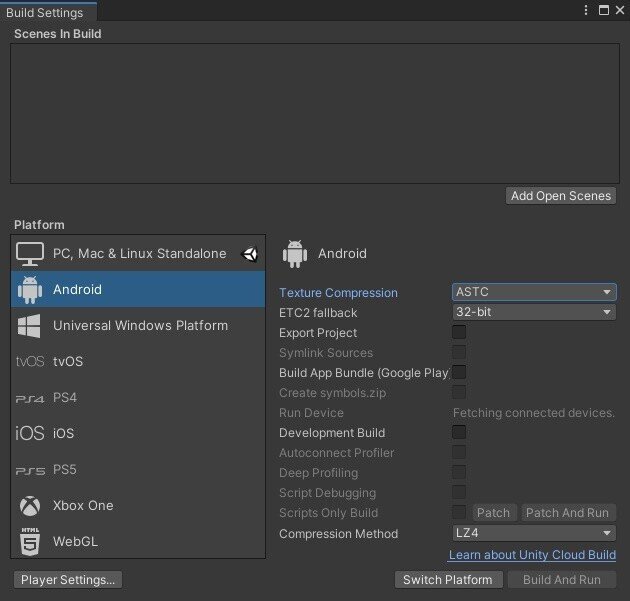Click the Run Device label

(311, 413)
